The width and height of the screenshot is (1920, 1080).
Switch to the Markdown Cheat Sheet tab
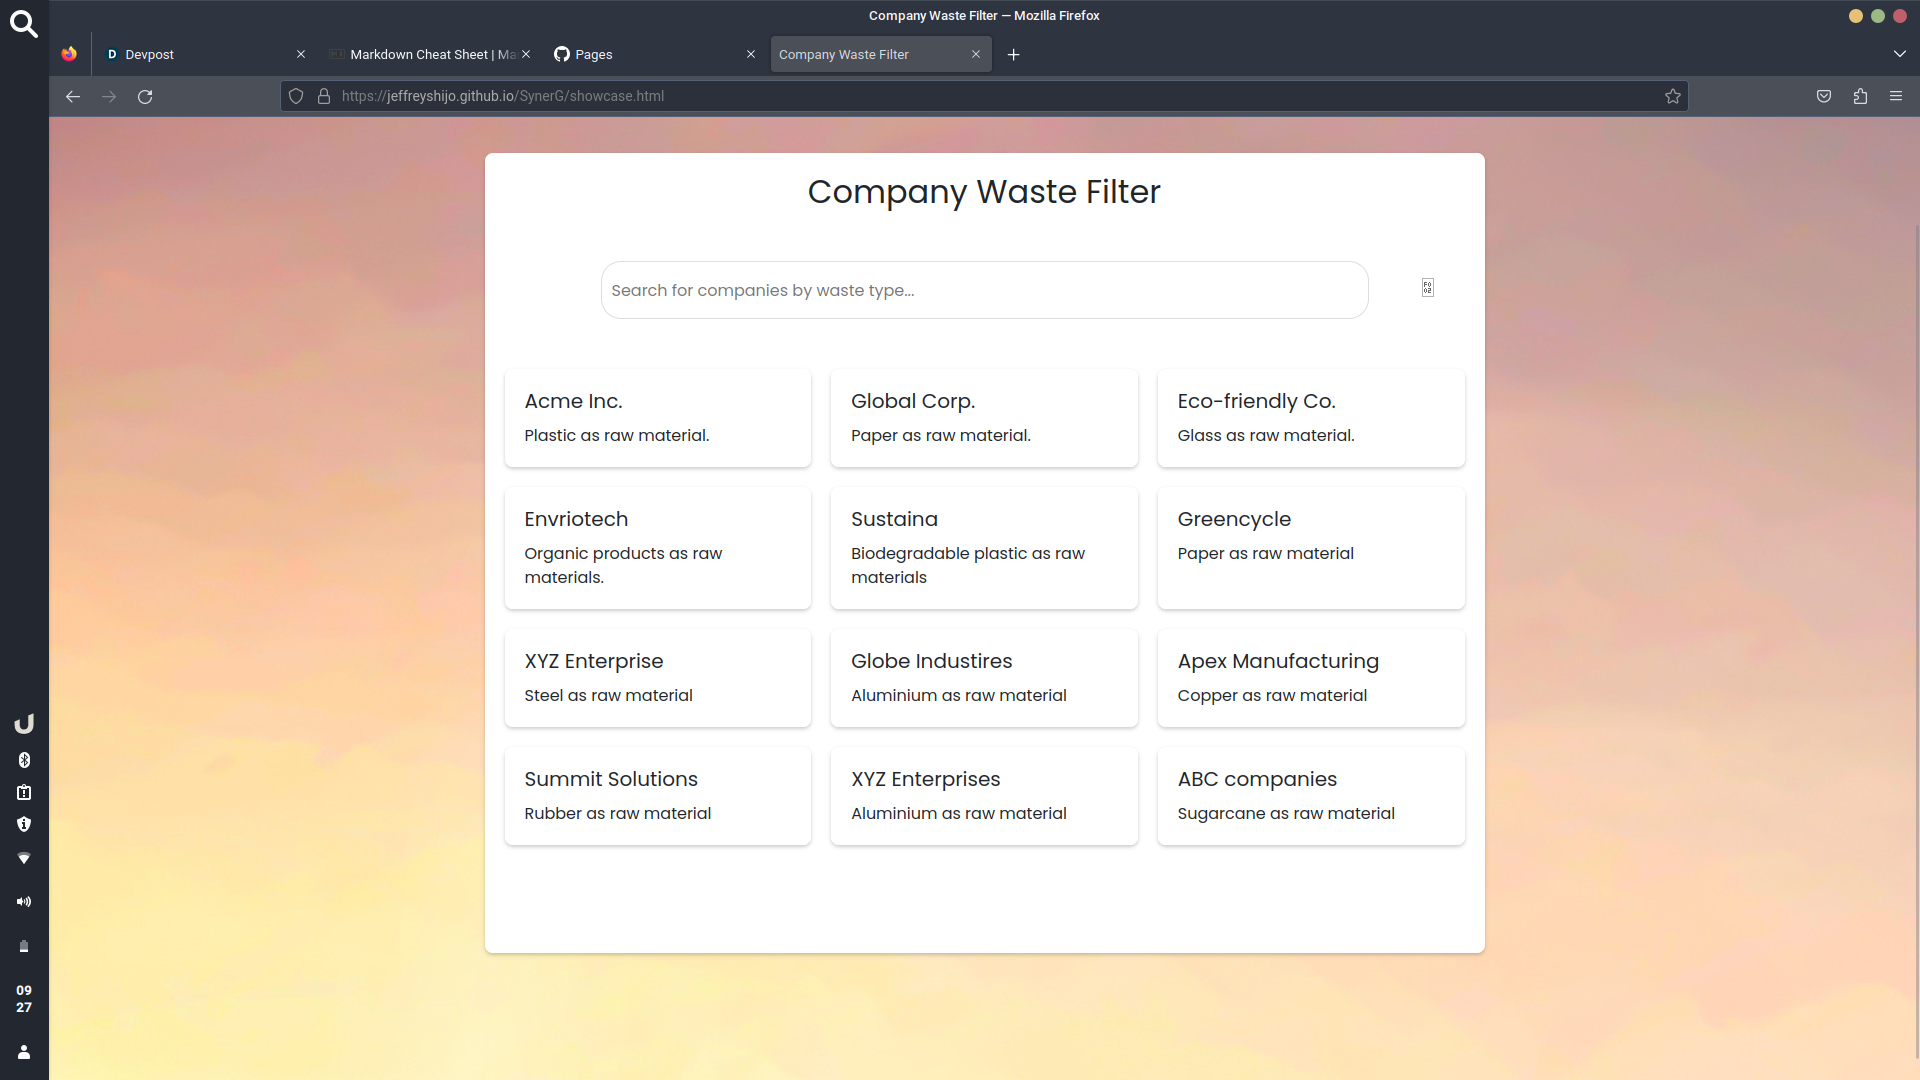(425, 54)
